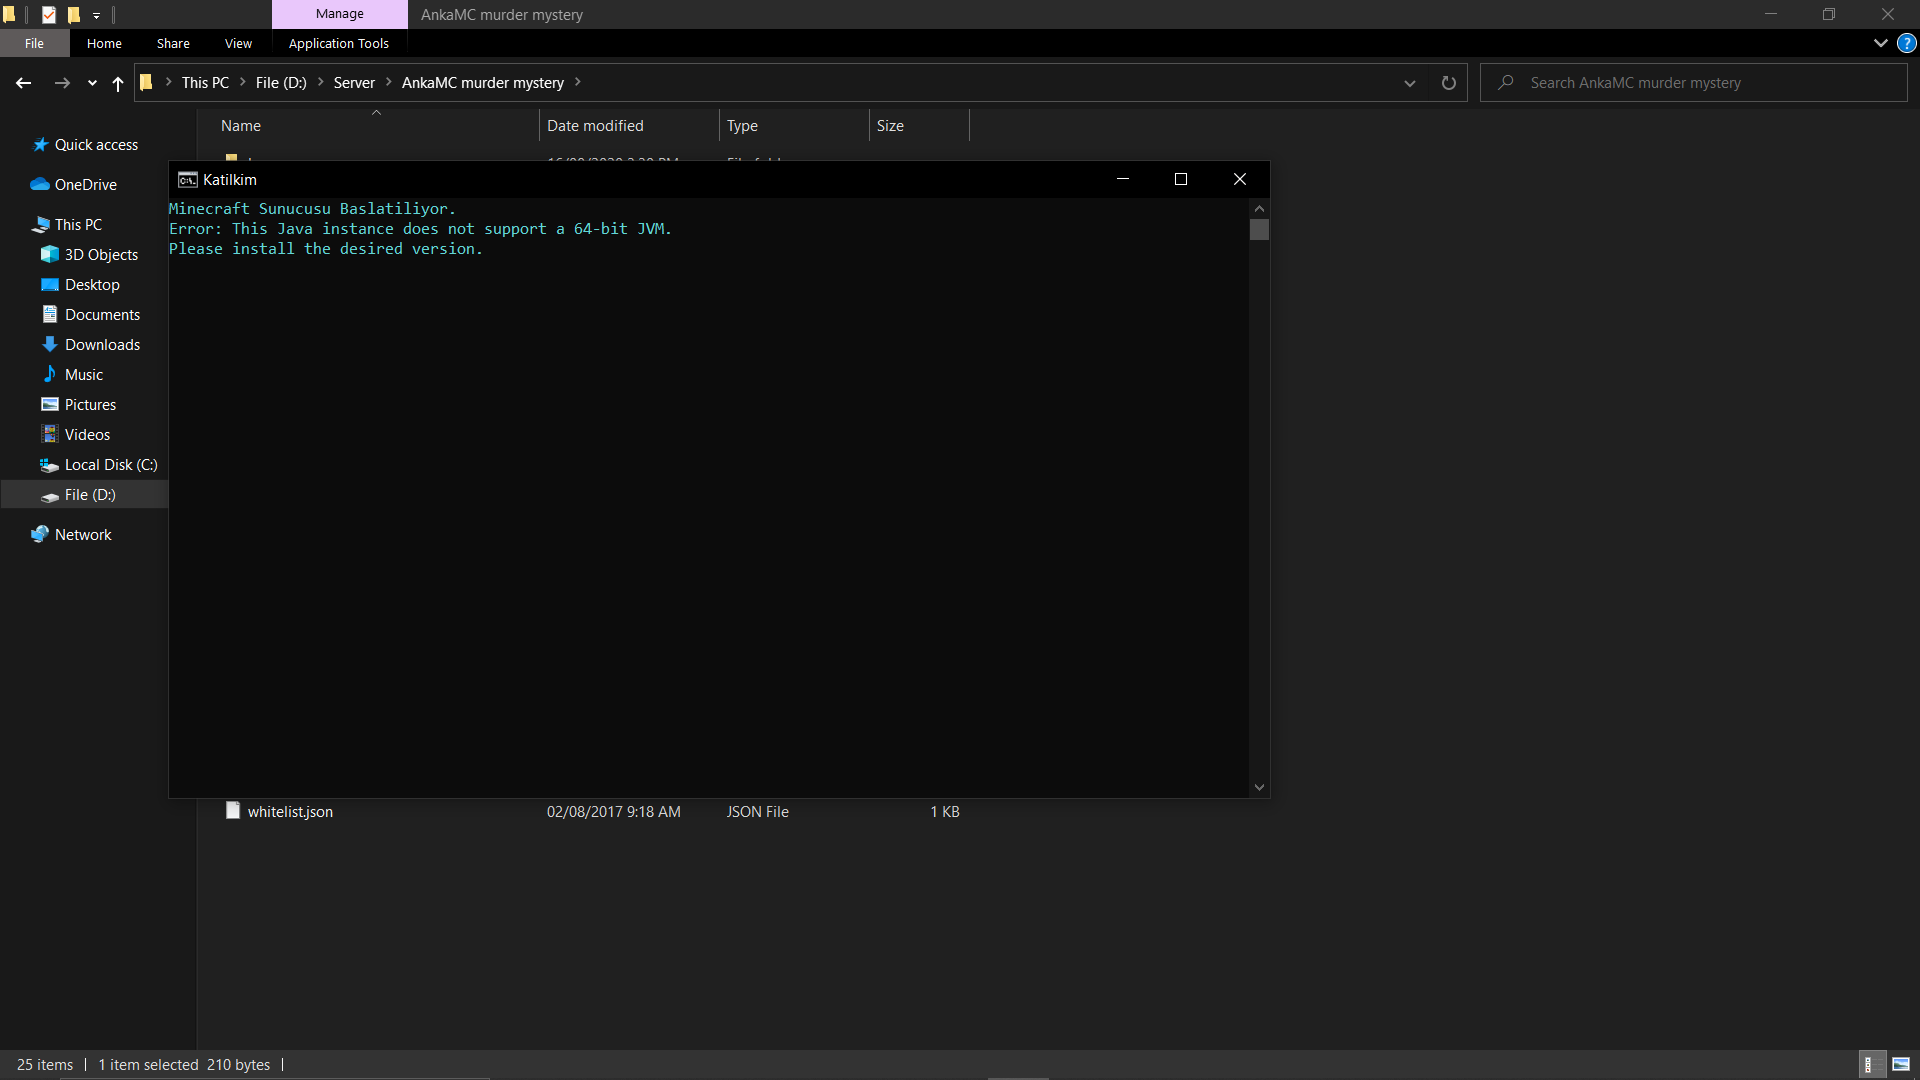
Task: Open the File menu tab
Action: click(x=34, y=43)
